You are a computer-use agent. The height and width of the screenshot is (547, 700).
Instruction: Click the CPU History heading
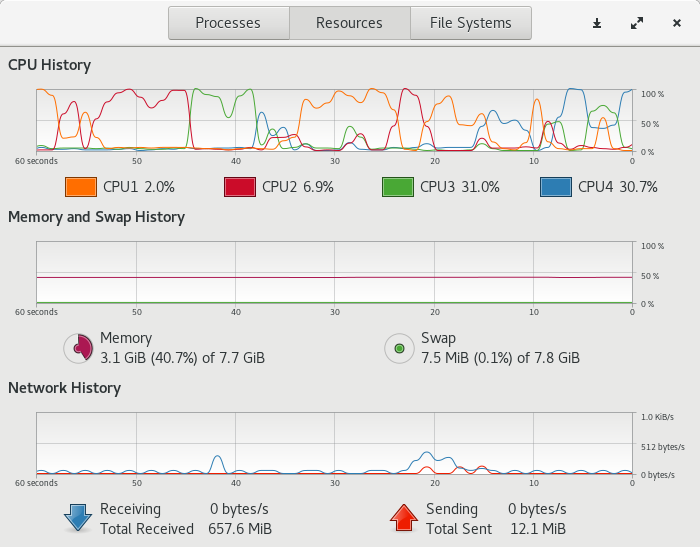[50, 65]
